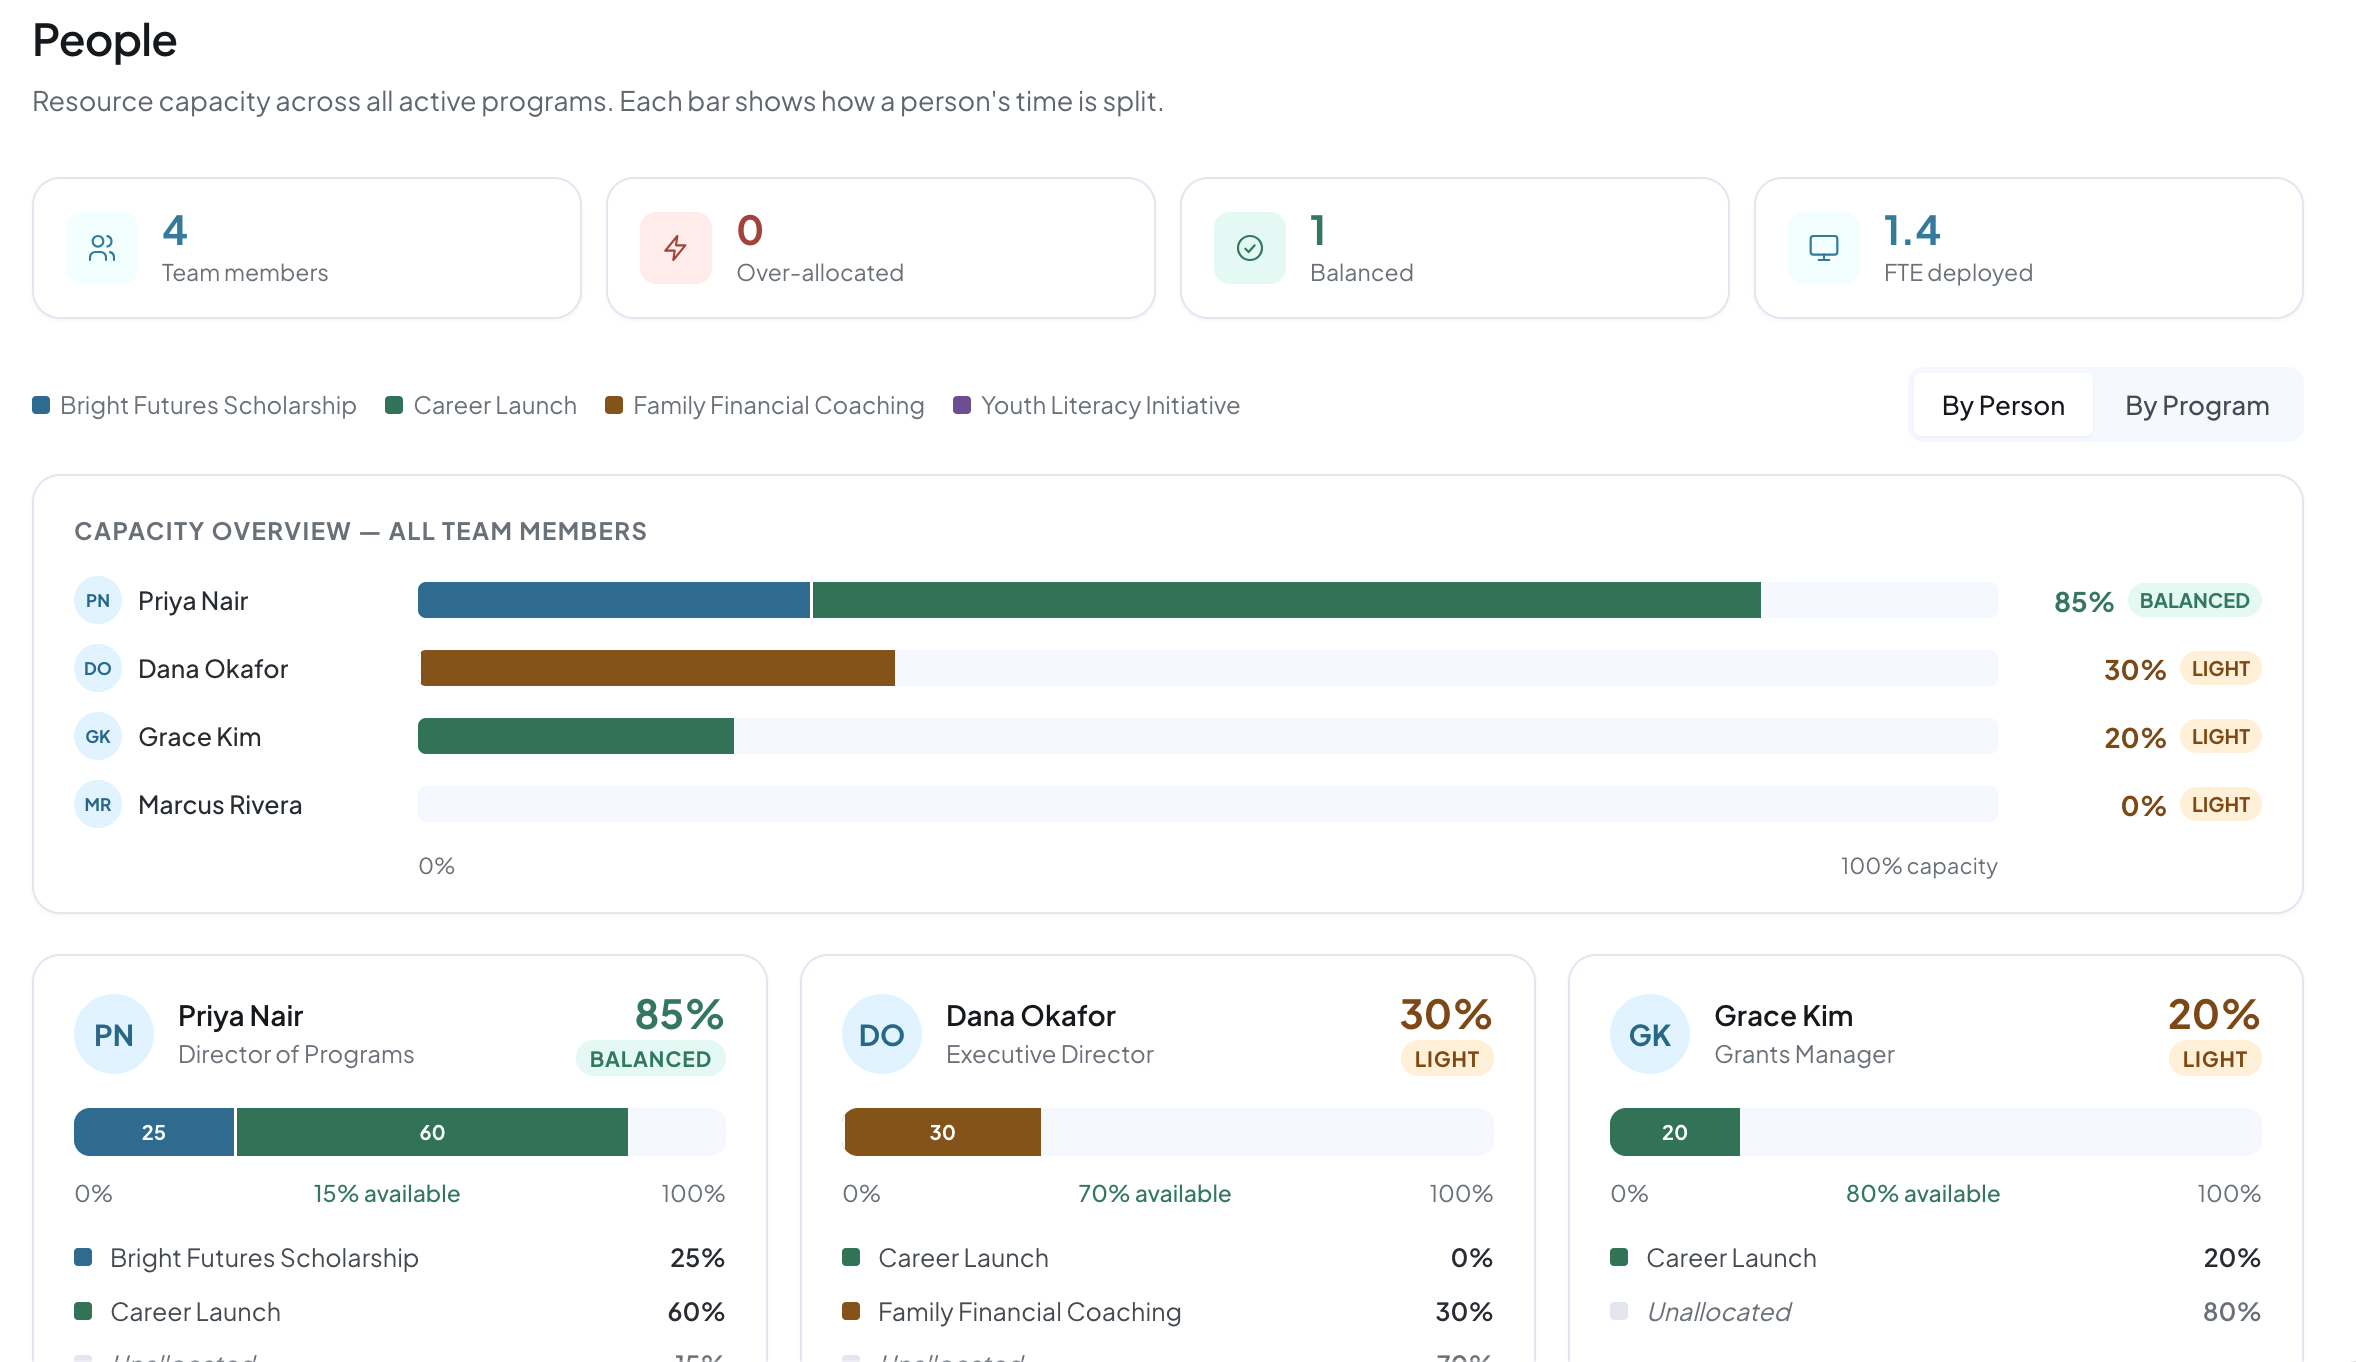
Task: Click the Director of Programs title
Action: [x=296, y=1054]
